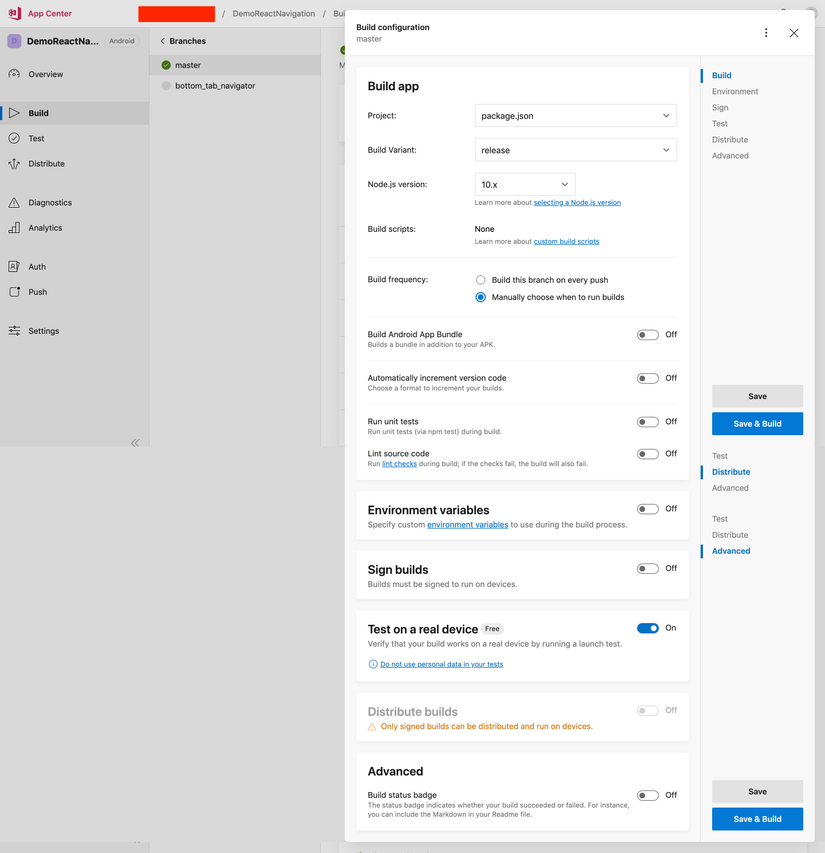Enable Build Android App Bundle toggle
825x853 pixels.
pos(648,335)
